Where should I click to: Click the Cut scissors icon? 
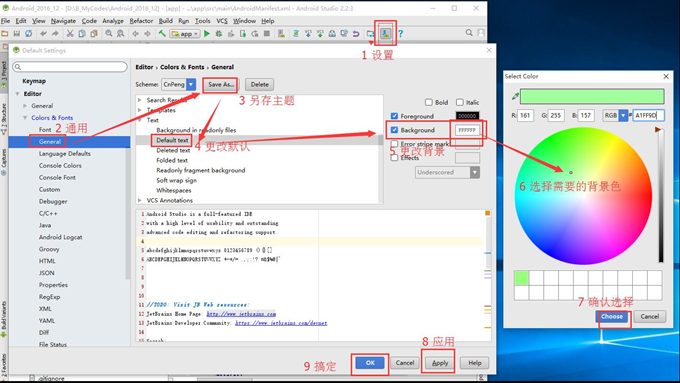click(x=70, y=33)
